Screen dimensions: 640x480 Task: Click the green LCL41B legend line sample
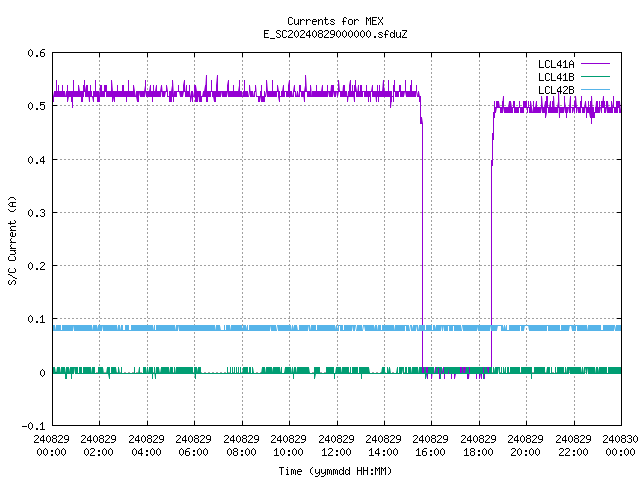tap(595, 76)
